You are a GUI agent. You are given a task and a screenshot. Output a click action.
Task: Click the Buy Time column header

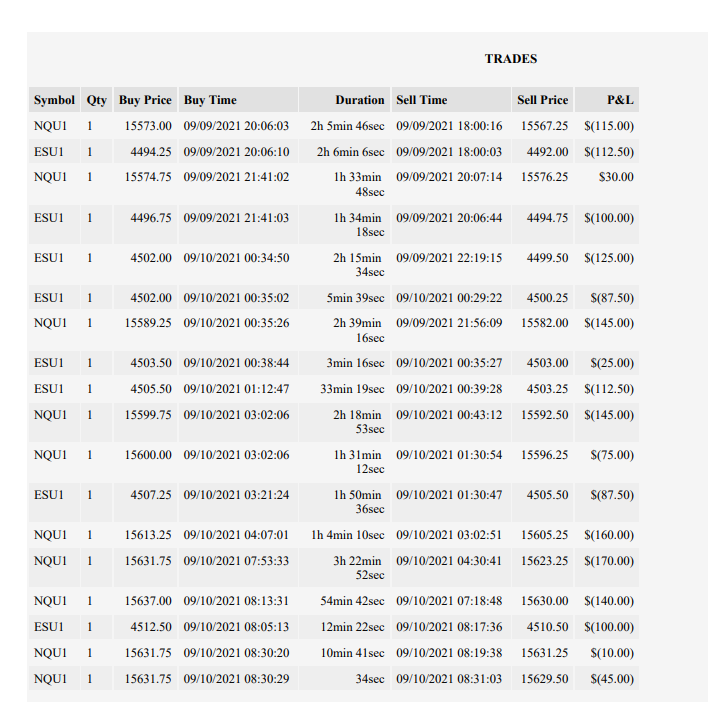(x=238, y=100)
